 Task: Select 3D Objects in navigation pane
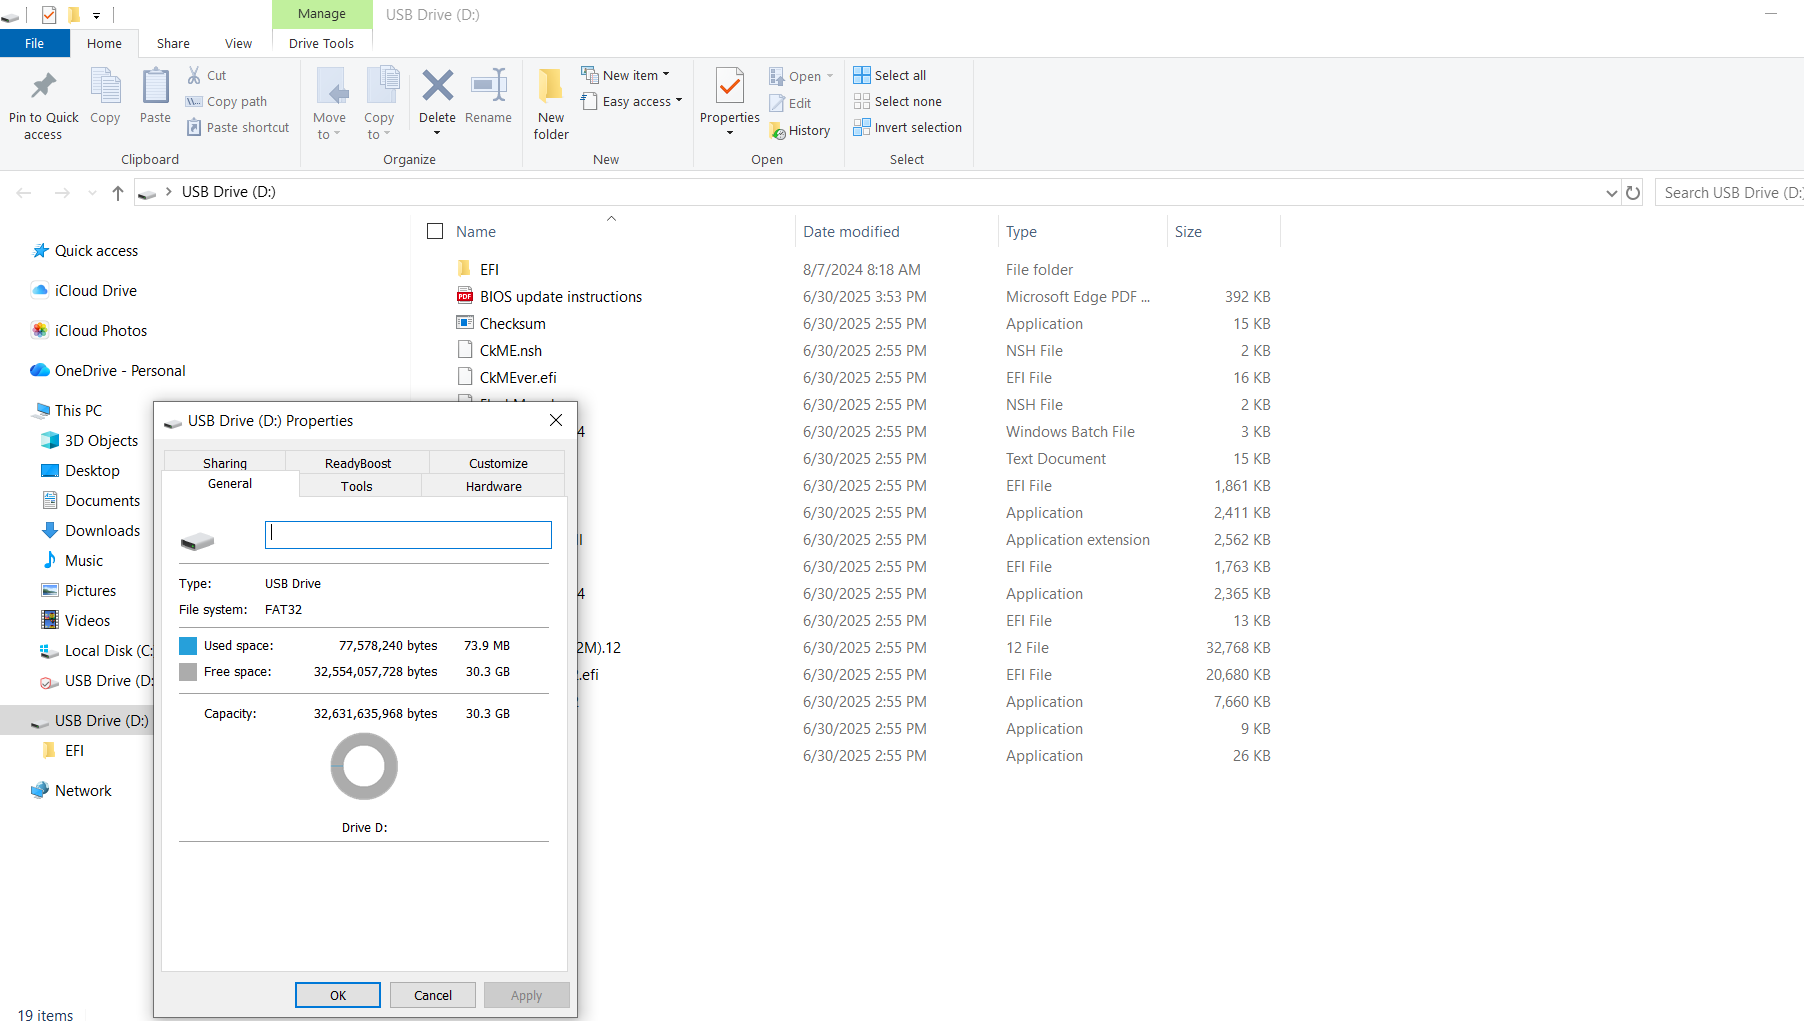point(101,440)
